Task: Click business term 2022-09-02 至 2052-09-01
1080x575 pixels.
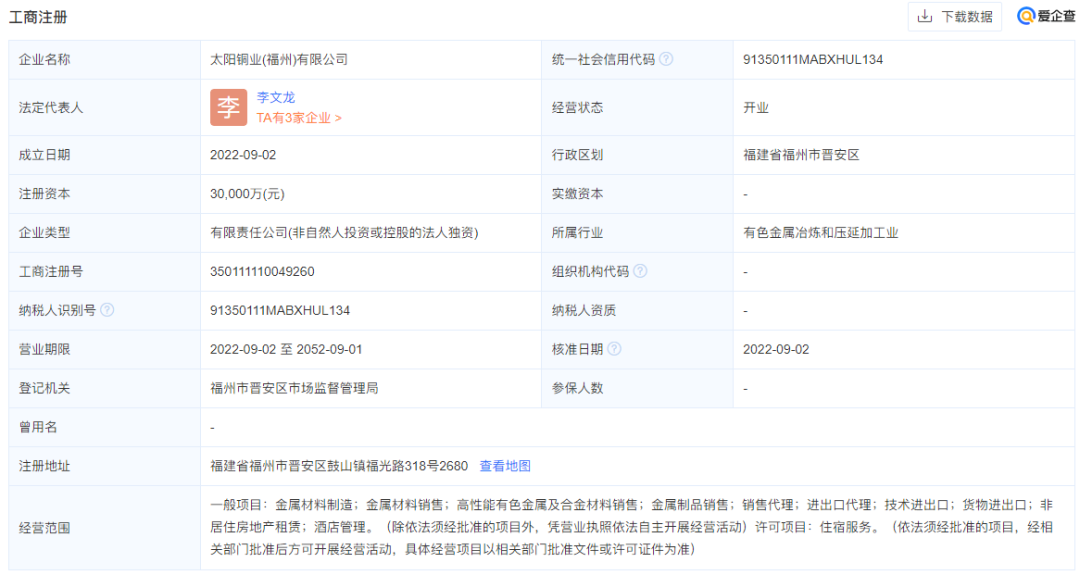Action: pyautogui.click(x=286, y=349)
